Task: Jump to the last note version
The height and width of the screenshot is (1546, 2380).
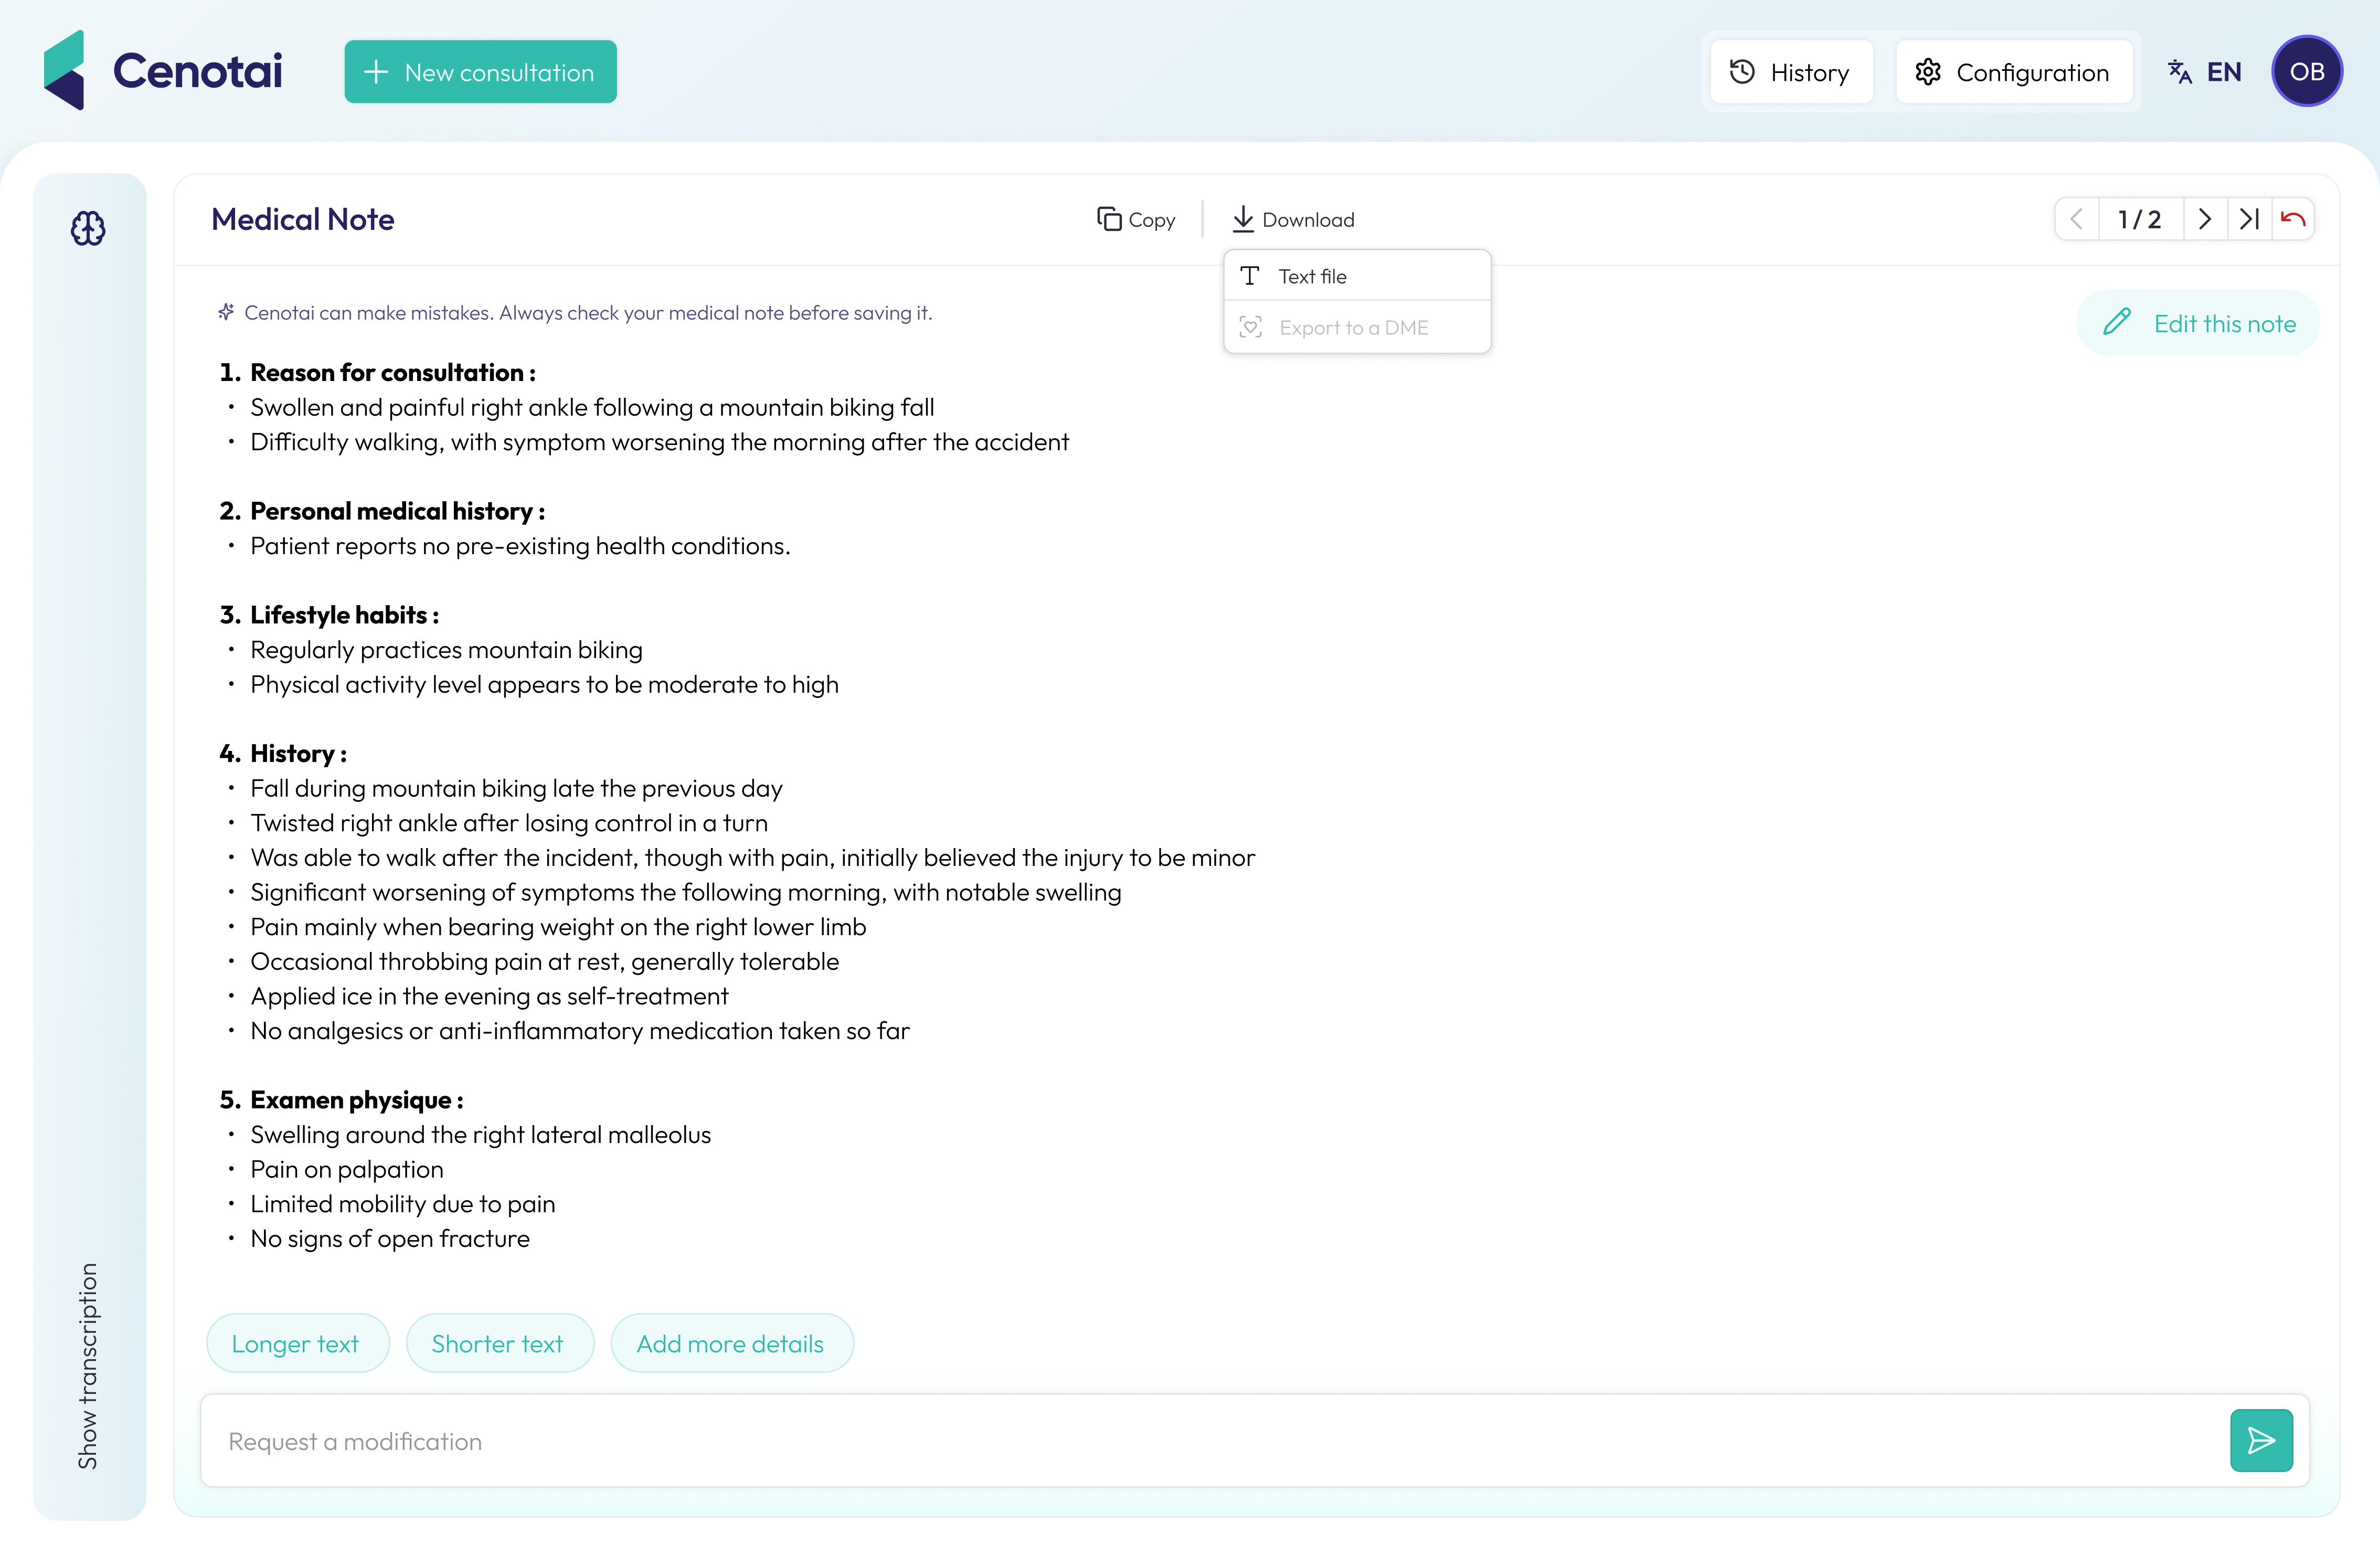Action: click(x=2249, y=219)
